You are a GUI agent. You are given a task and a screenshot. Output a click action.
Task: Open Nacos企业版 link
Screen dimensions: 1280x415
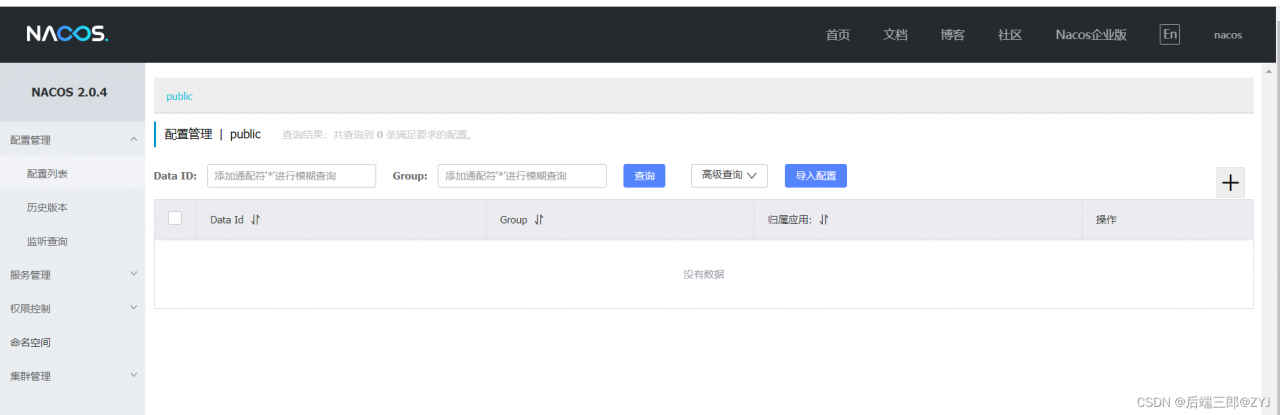pyautogui.click(x=1091, y=34)
